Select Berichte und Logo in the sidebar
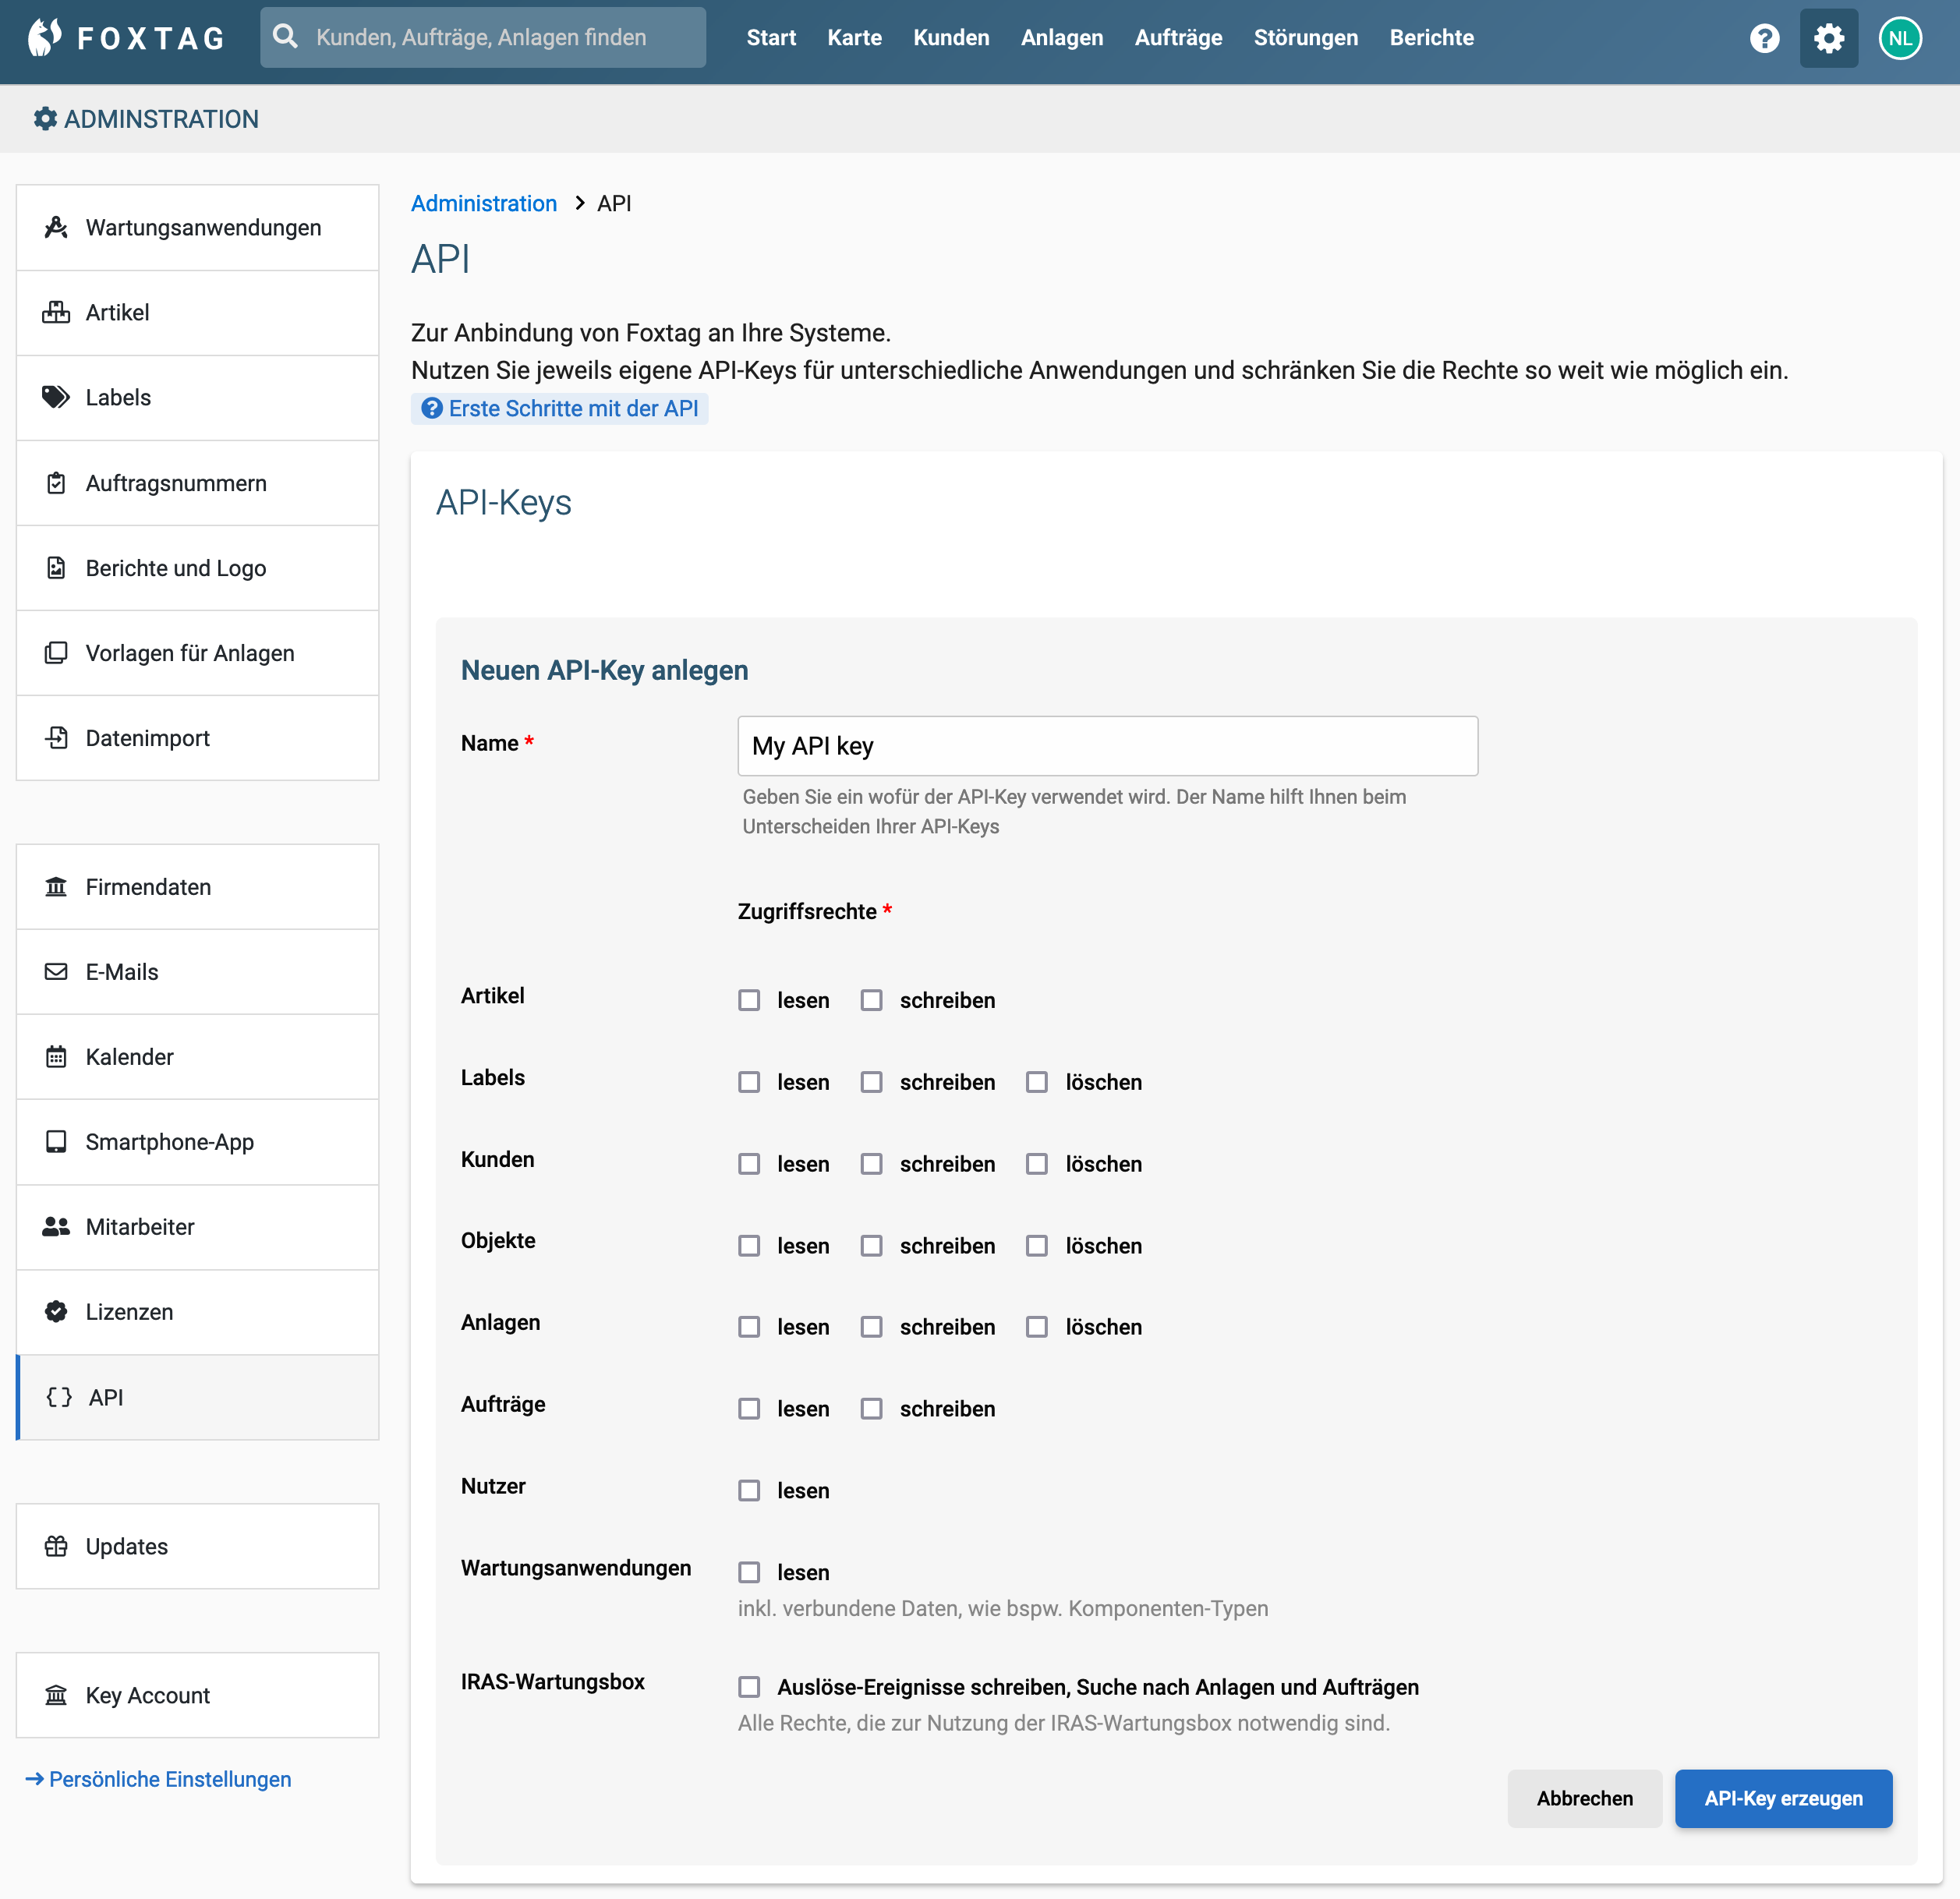 [x=174, y=567]
